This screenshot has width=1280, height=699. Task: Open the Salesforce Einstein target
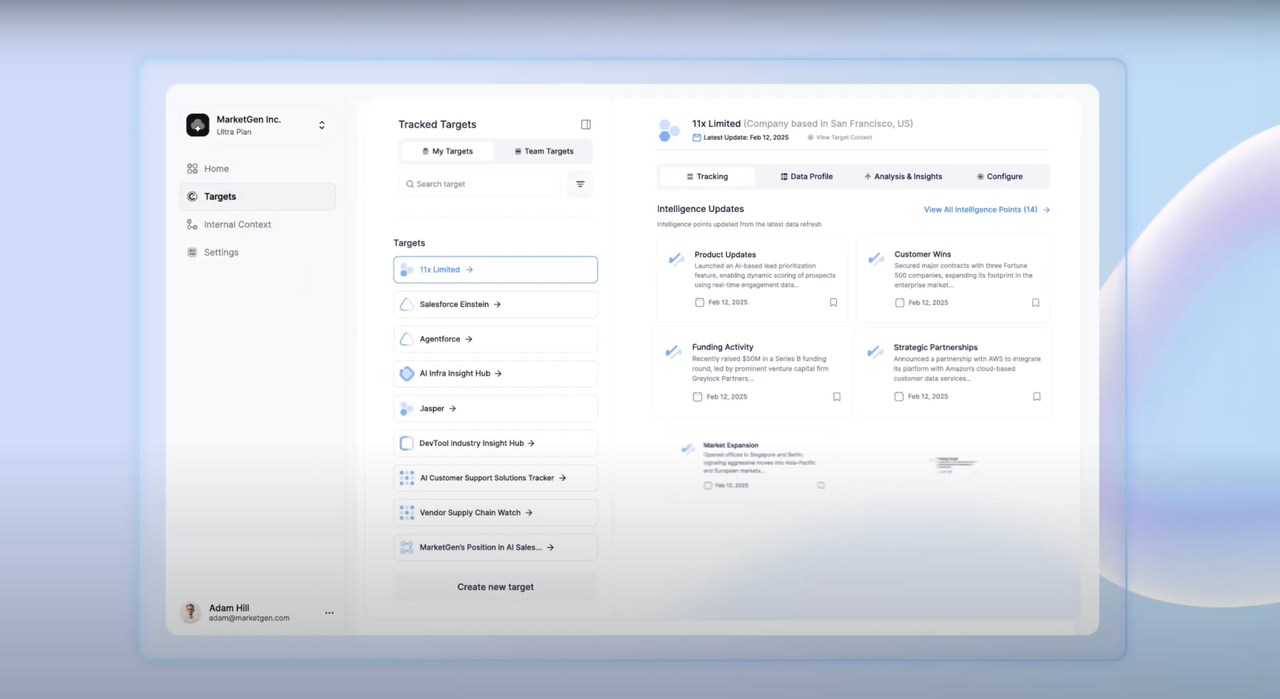(x=496, y=304)
